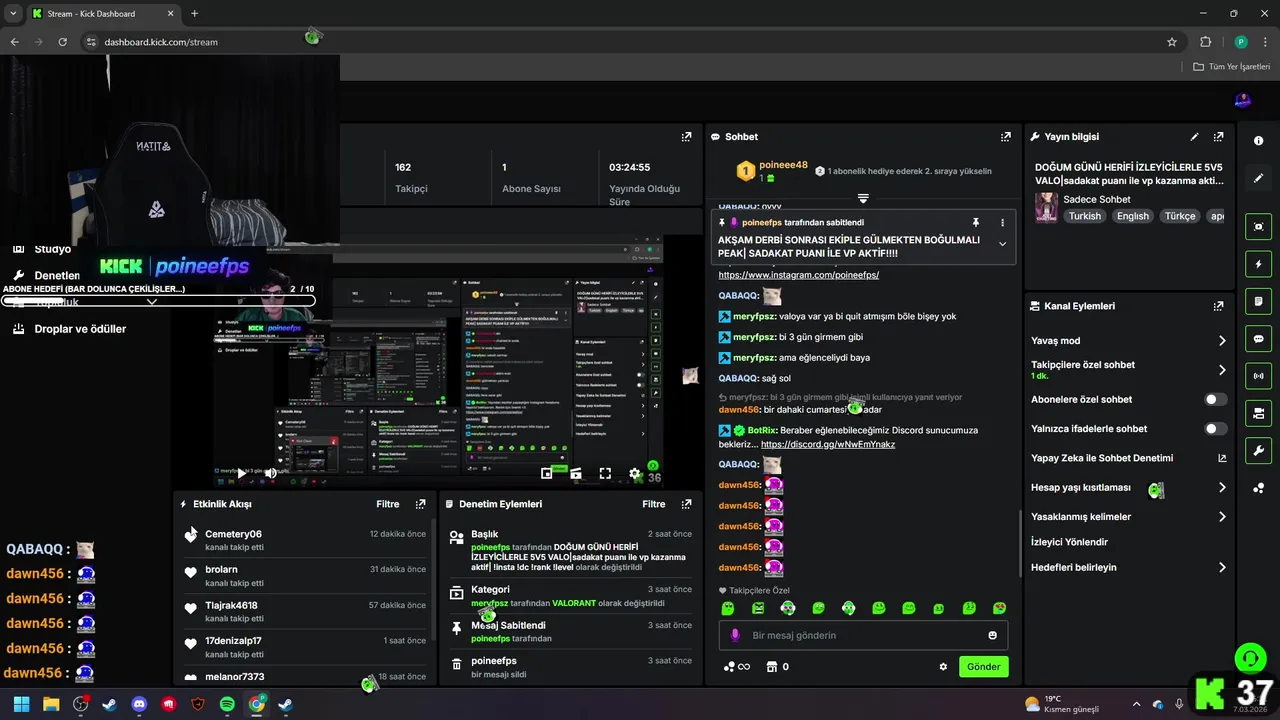The width and height of the screenshot is (1280, 720).
Task: Open Spotify from the taskbar
Action: (x=227, y=704)
